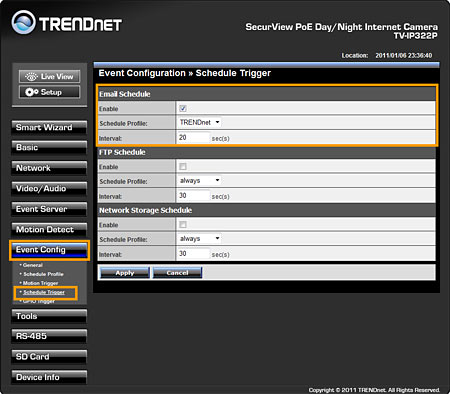Open the Event Config menu
Screen dimensions: 450x394
(x=49, y=250)
